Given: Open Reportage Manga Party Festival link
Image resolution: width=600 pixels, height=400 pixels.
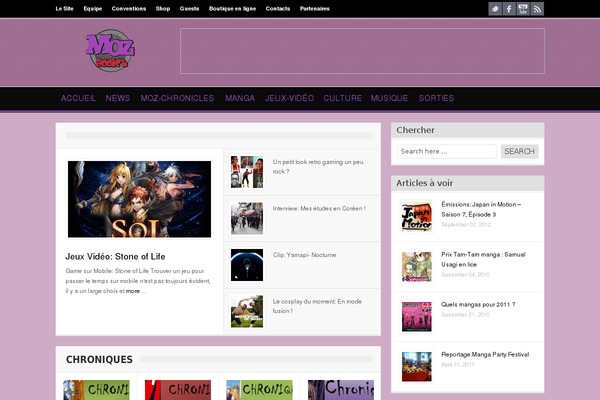Looking at the screenshot, I should (x=485, y=354).
